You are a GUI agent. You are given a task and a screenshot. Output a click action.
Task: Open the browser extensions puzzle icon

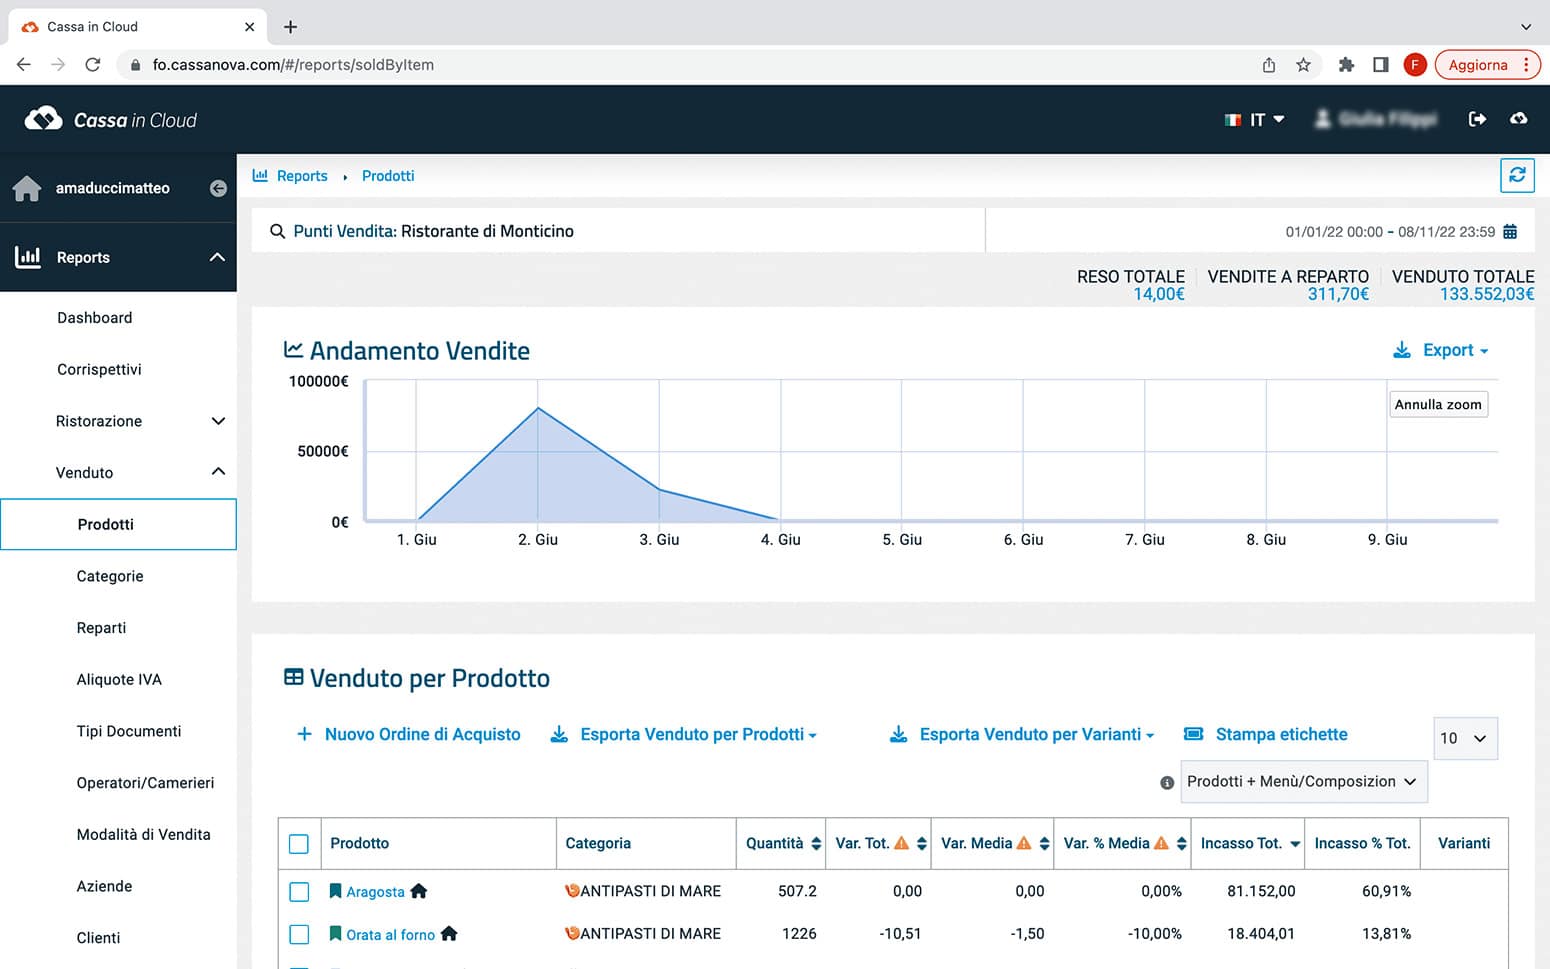[1346, 65]
